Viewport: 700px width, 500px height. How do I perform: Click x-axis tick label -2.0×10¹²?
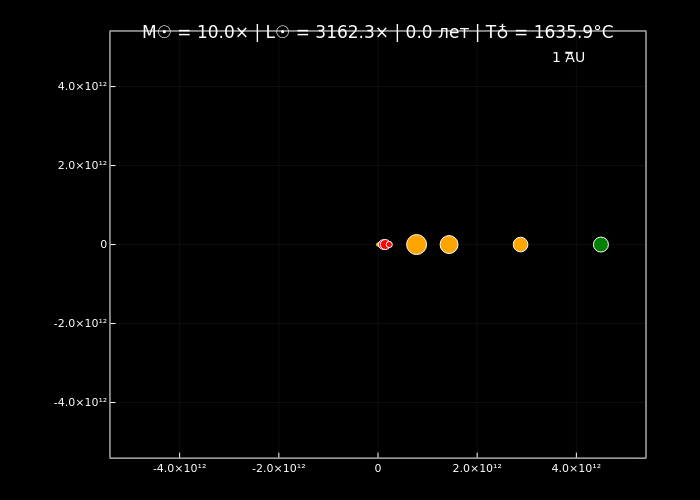tap(279, 468)
